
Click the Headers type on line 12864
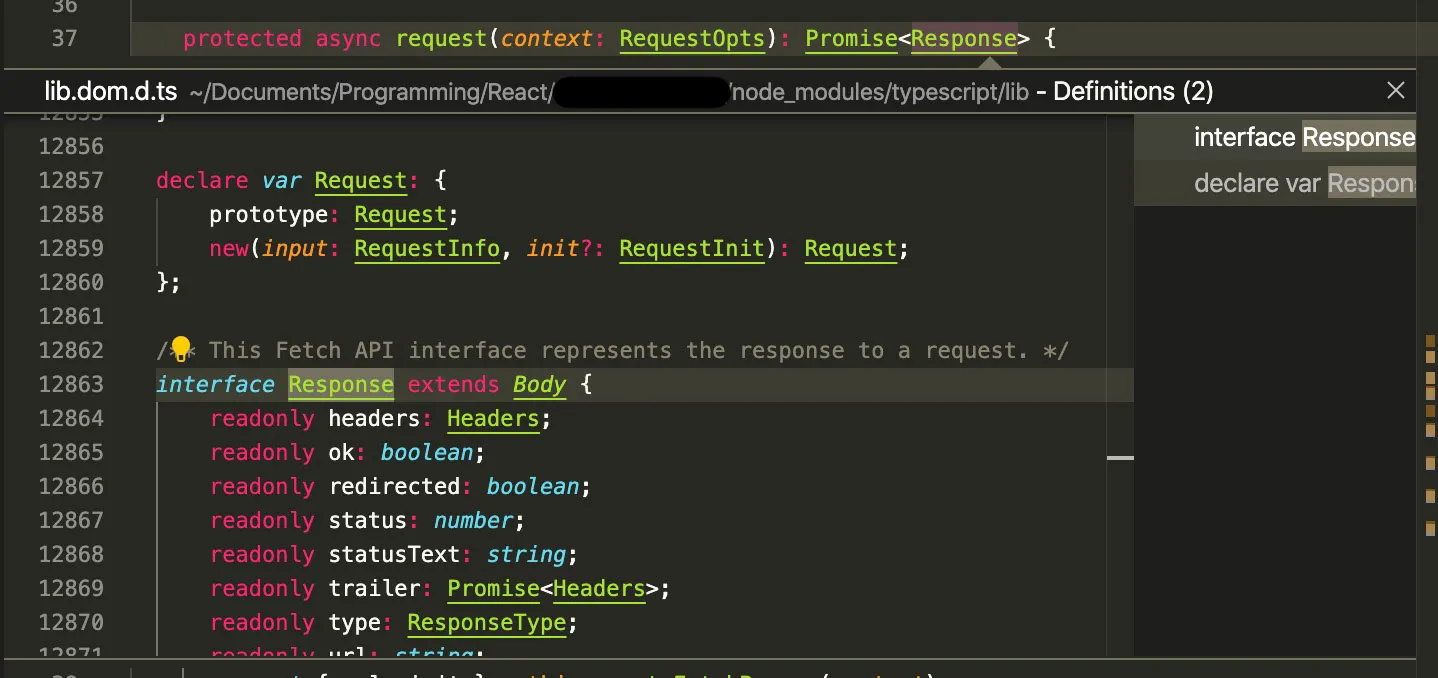[x=493, y=419]
